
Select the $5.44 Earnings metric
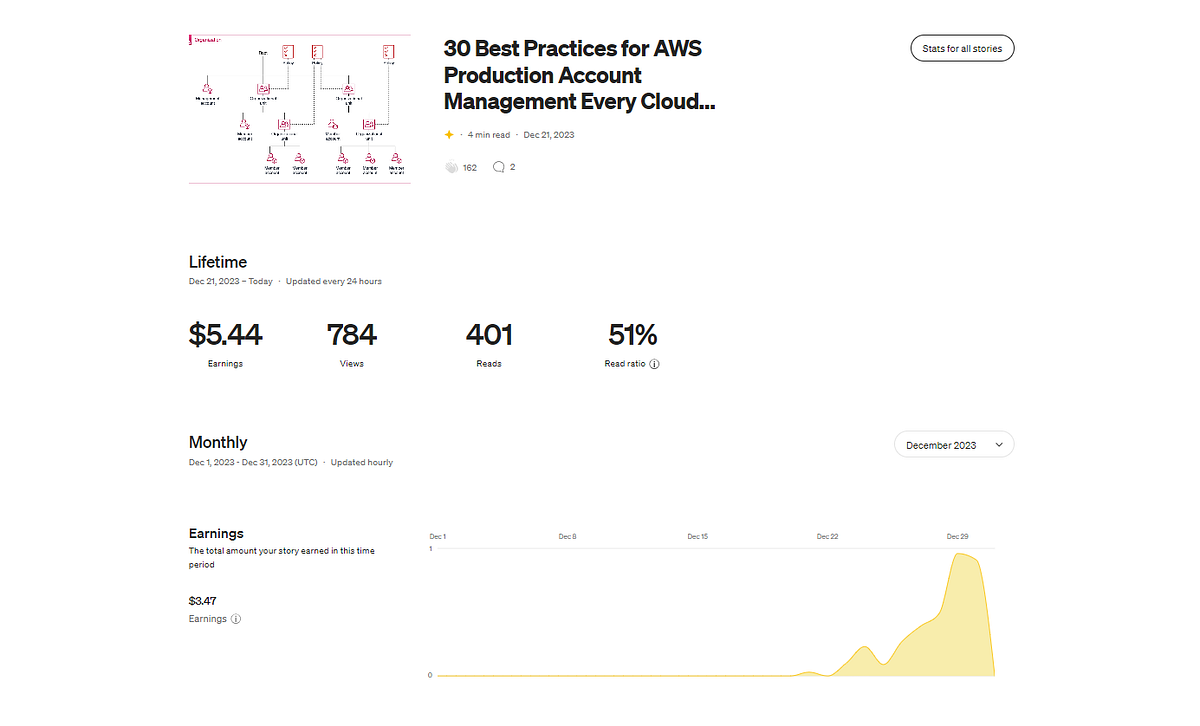click(x=225, y=344)
